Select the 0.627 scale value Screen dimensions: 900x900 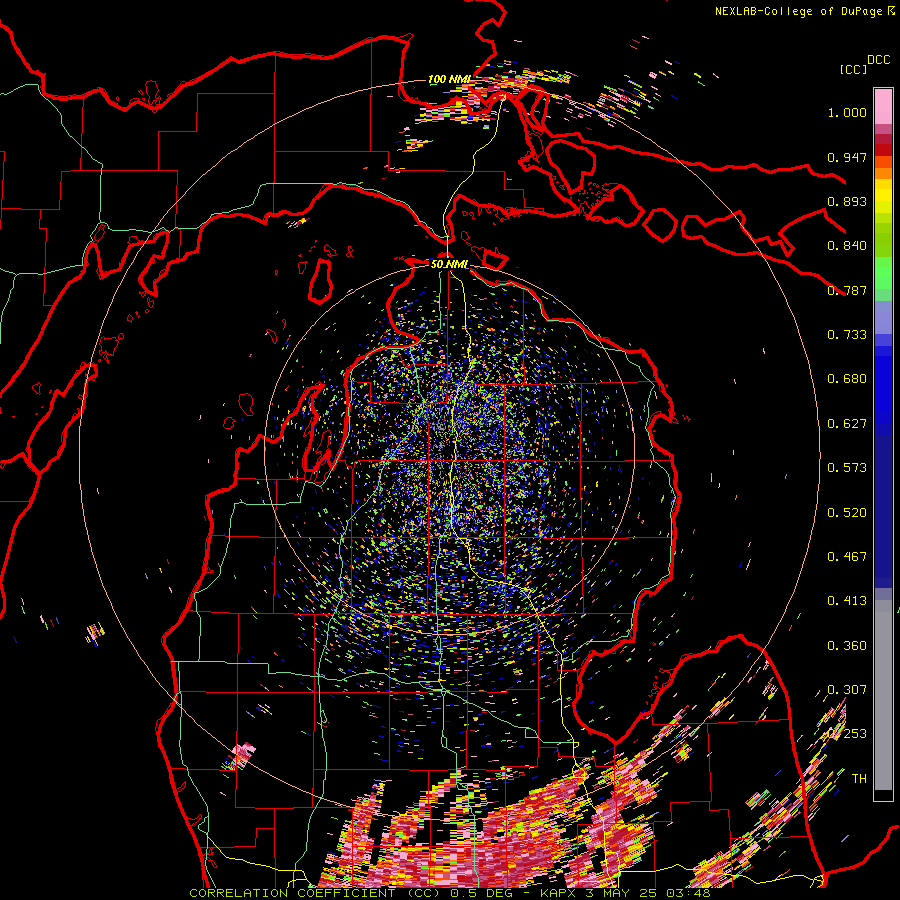tap(847, 424)
